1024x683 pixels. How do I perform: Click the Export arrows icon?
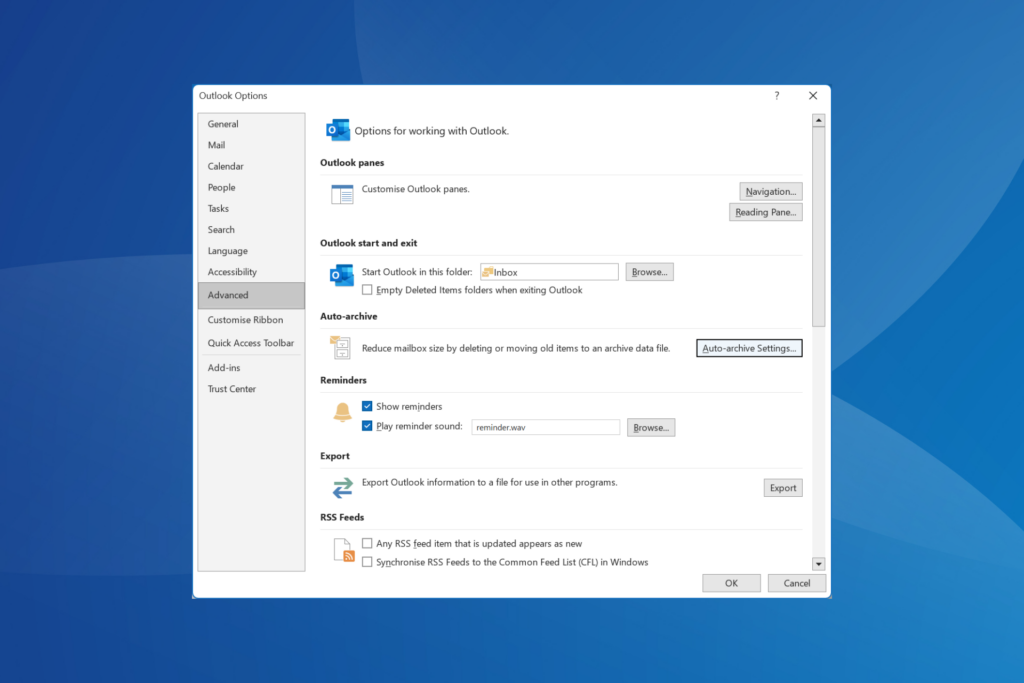[342, 487]
